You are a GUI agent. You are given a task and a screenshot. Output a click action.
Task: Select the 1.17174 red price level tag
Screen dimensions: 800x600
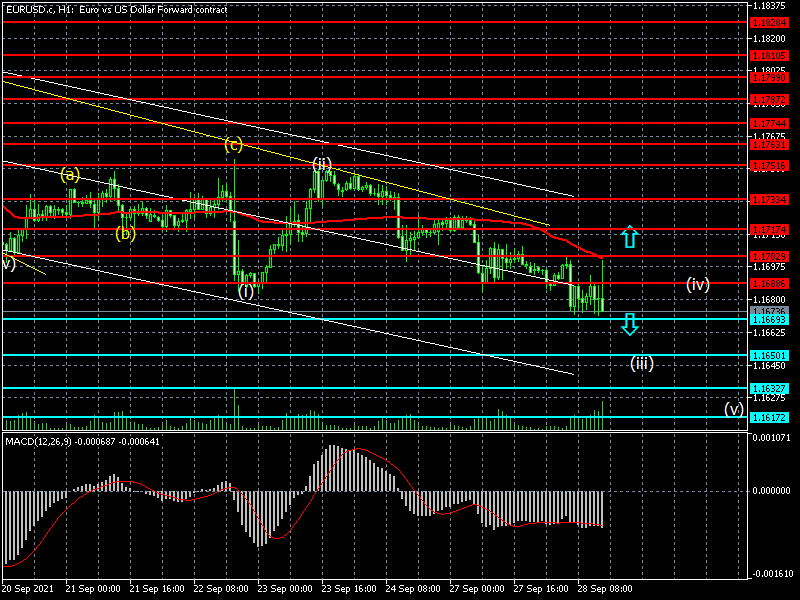(773, 230)
